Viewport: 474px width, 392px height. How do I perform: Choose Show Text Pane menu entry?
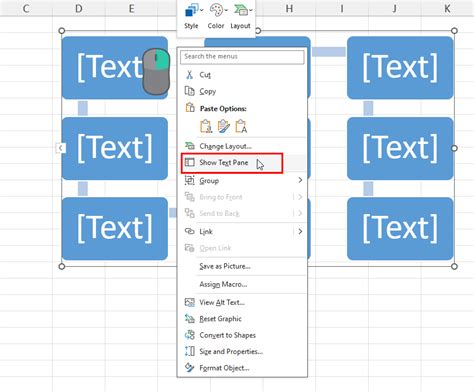pyautogui.click(x=242, y=163)
